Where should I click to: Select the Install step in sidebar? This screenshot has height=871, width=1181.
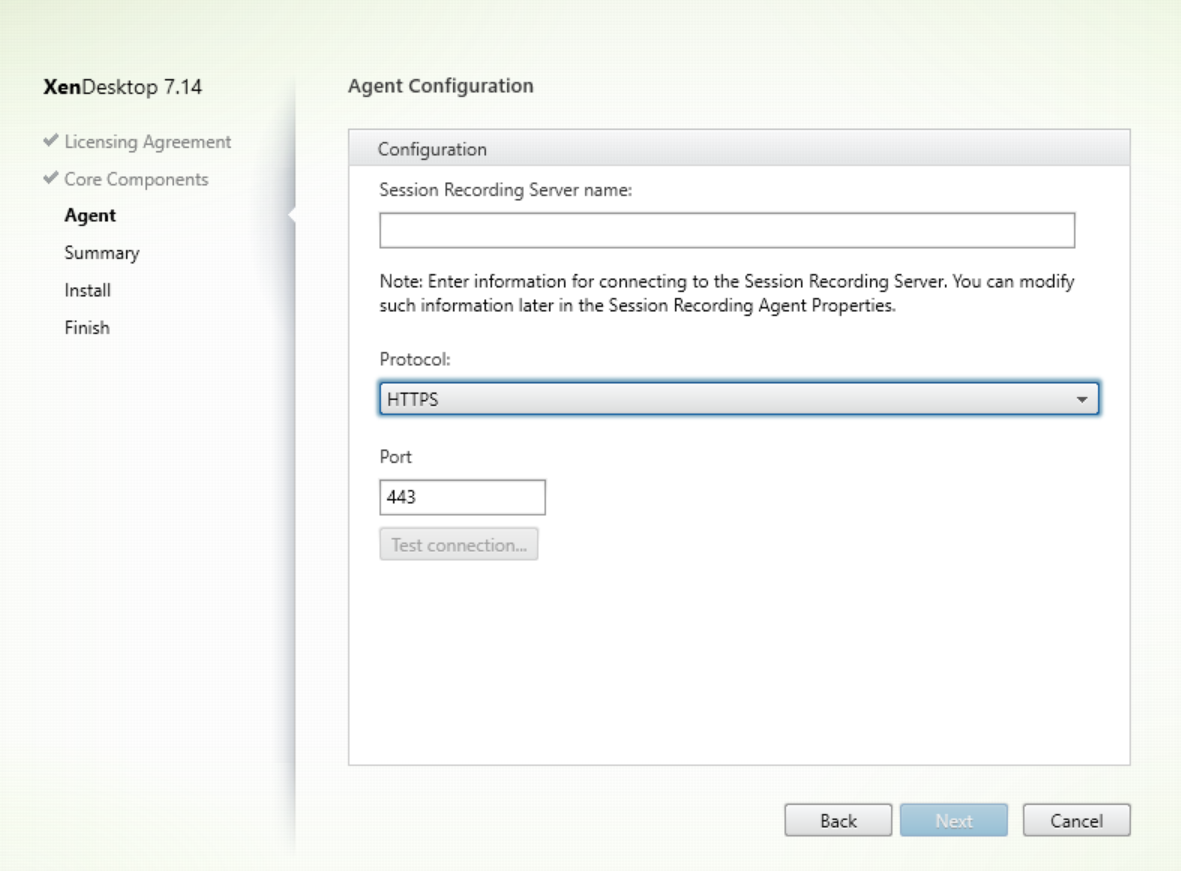coord(87,291)
